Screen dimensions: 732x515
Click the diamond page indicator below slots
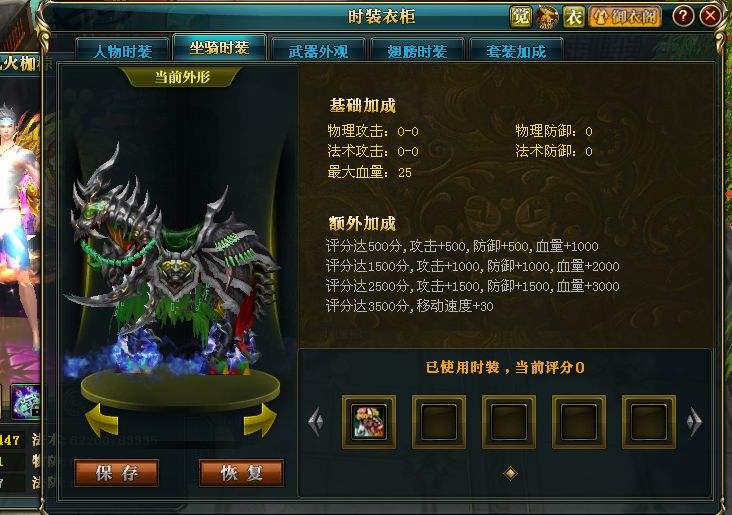[x=510, y=473]
